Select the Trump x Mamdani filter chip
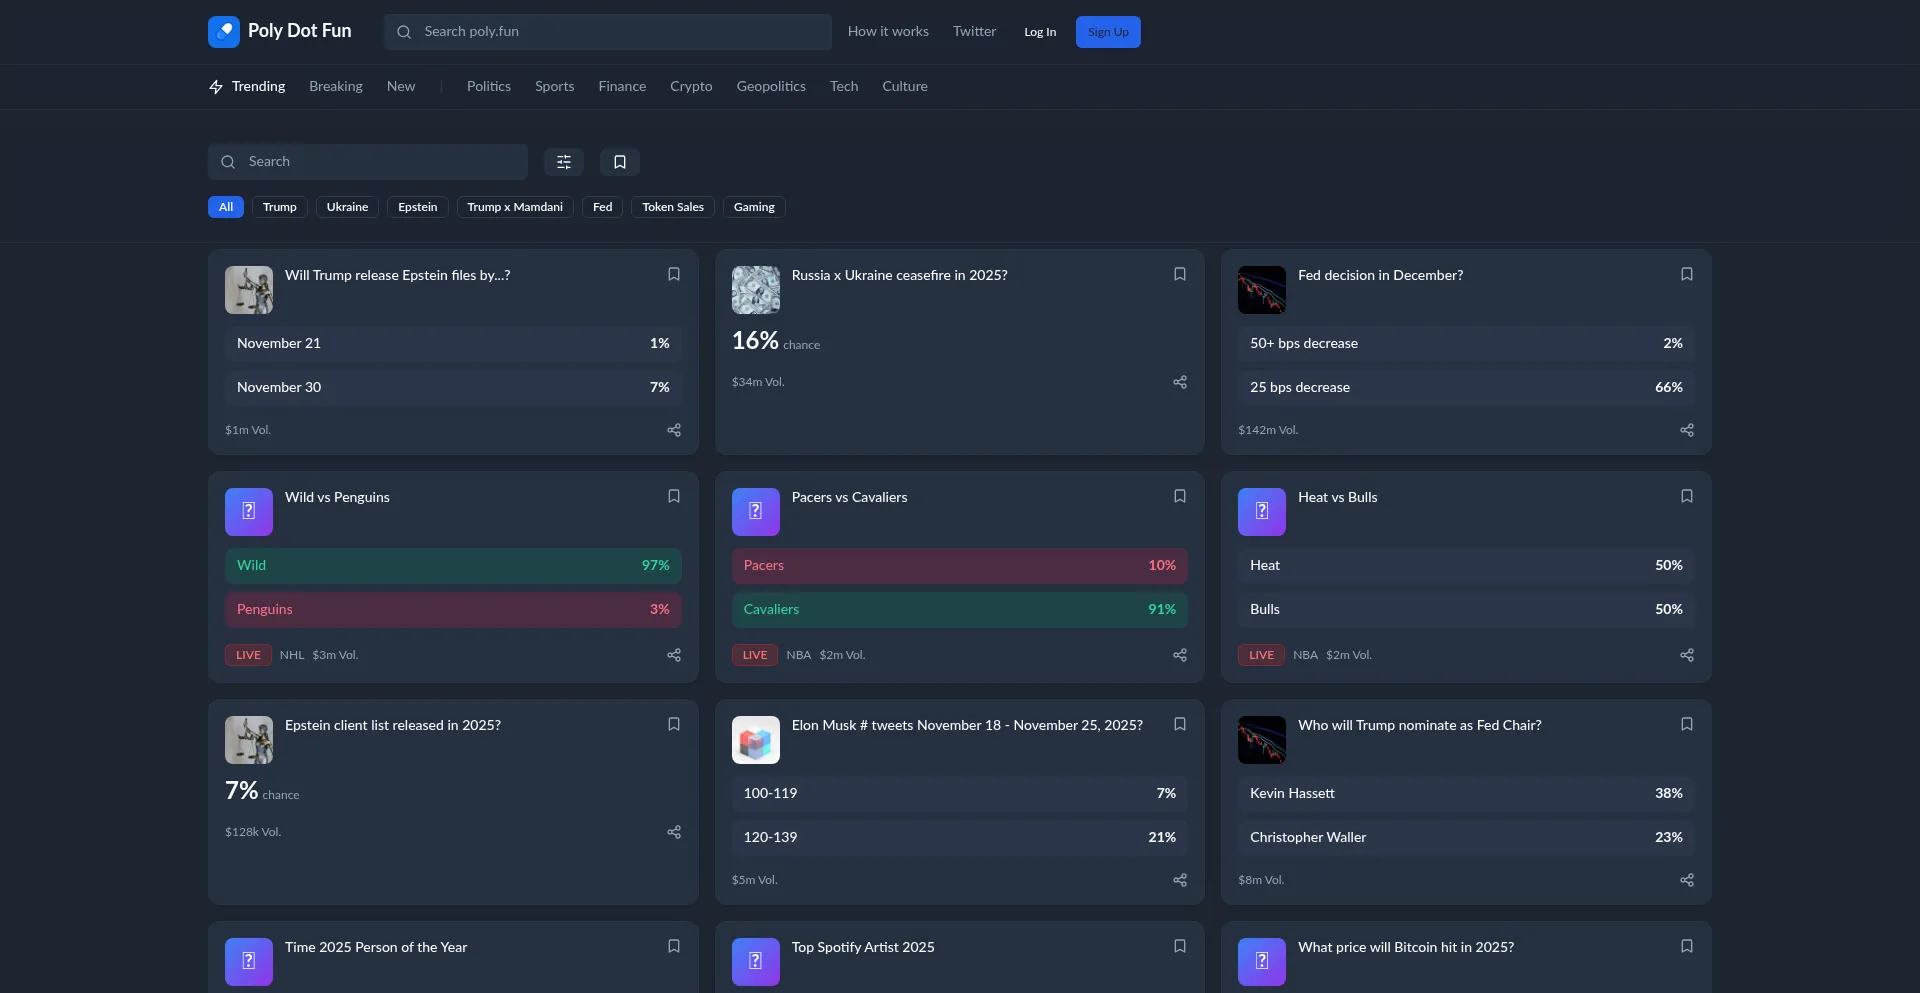 515,207
